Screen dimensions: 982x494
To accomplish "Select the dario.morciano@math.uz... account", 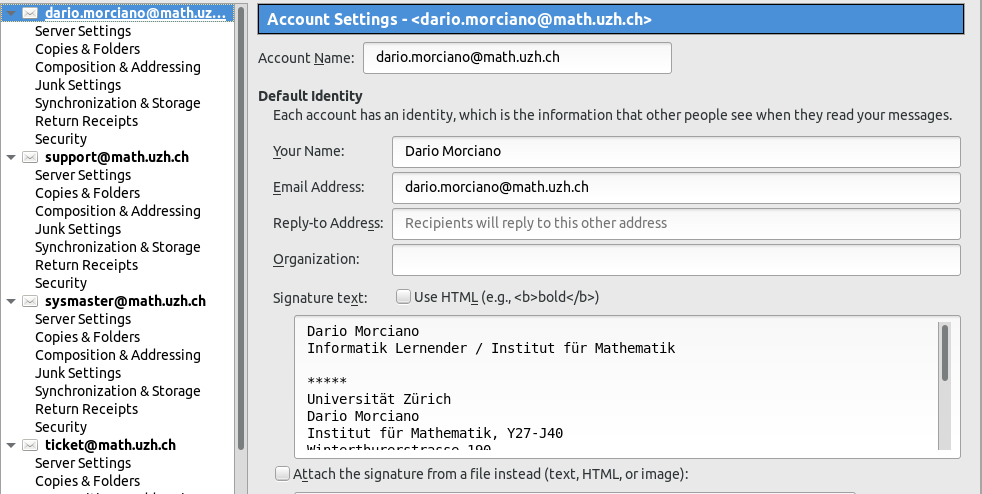I will (x=135, y=13).
